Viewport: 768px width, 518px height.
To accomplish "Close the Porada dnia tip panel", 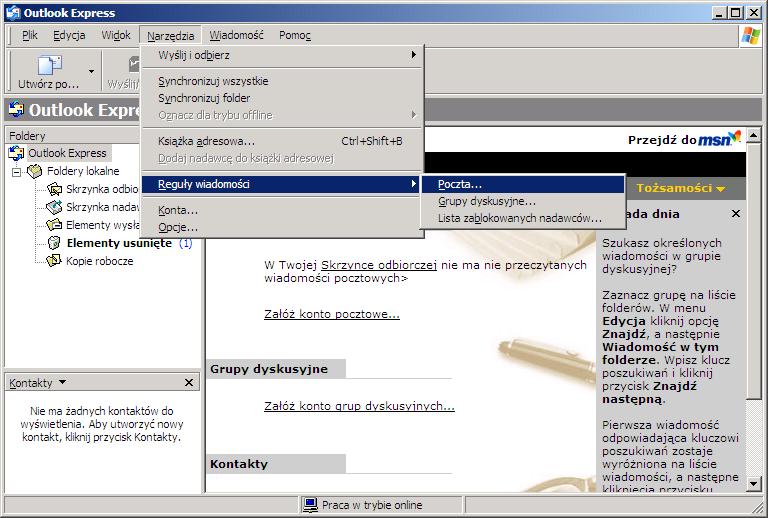I will click(736, 214).
